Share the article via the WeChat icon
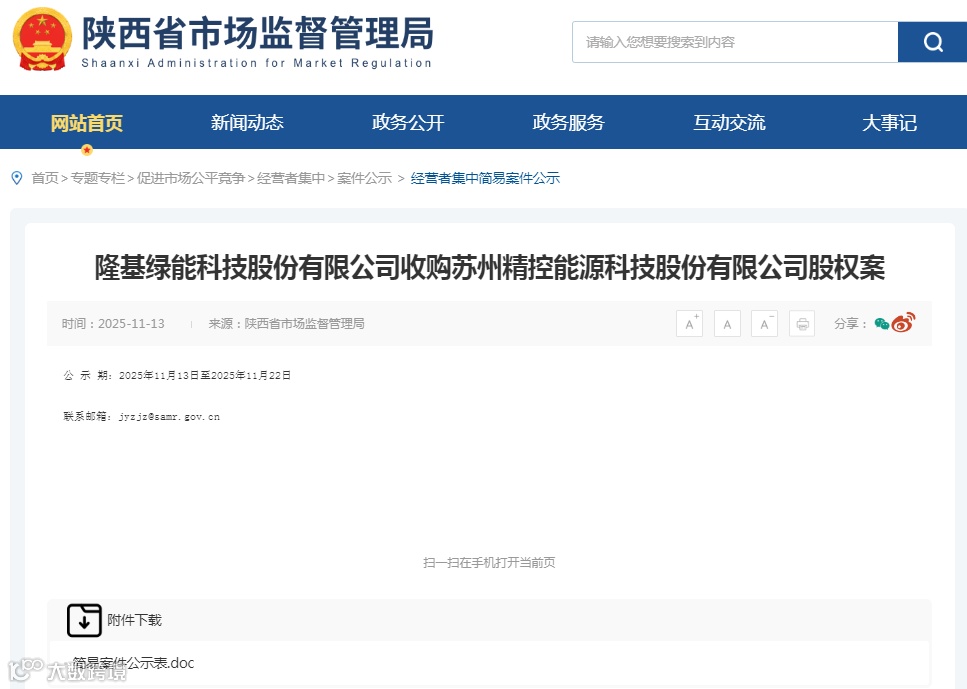 [x=884, y=323]
